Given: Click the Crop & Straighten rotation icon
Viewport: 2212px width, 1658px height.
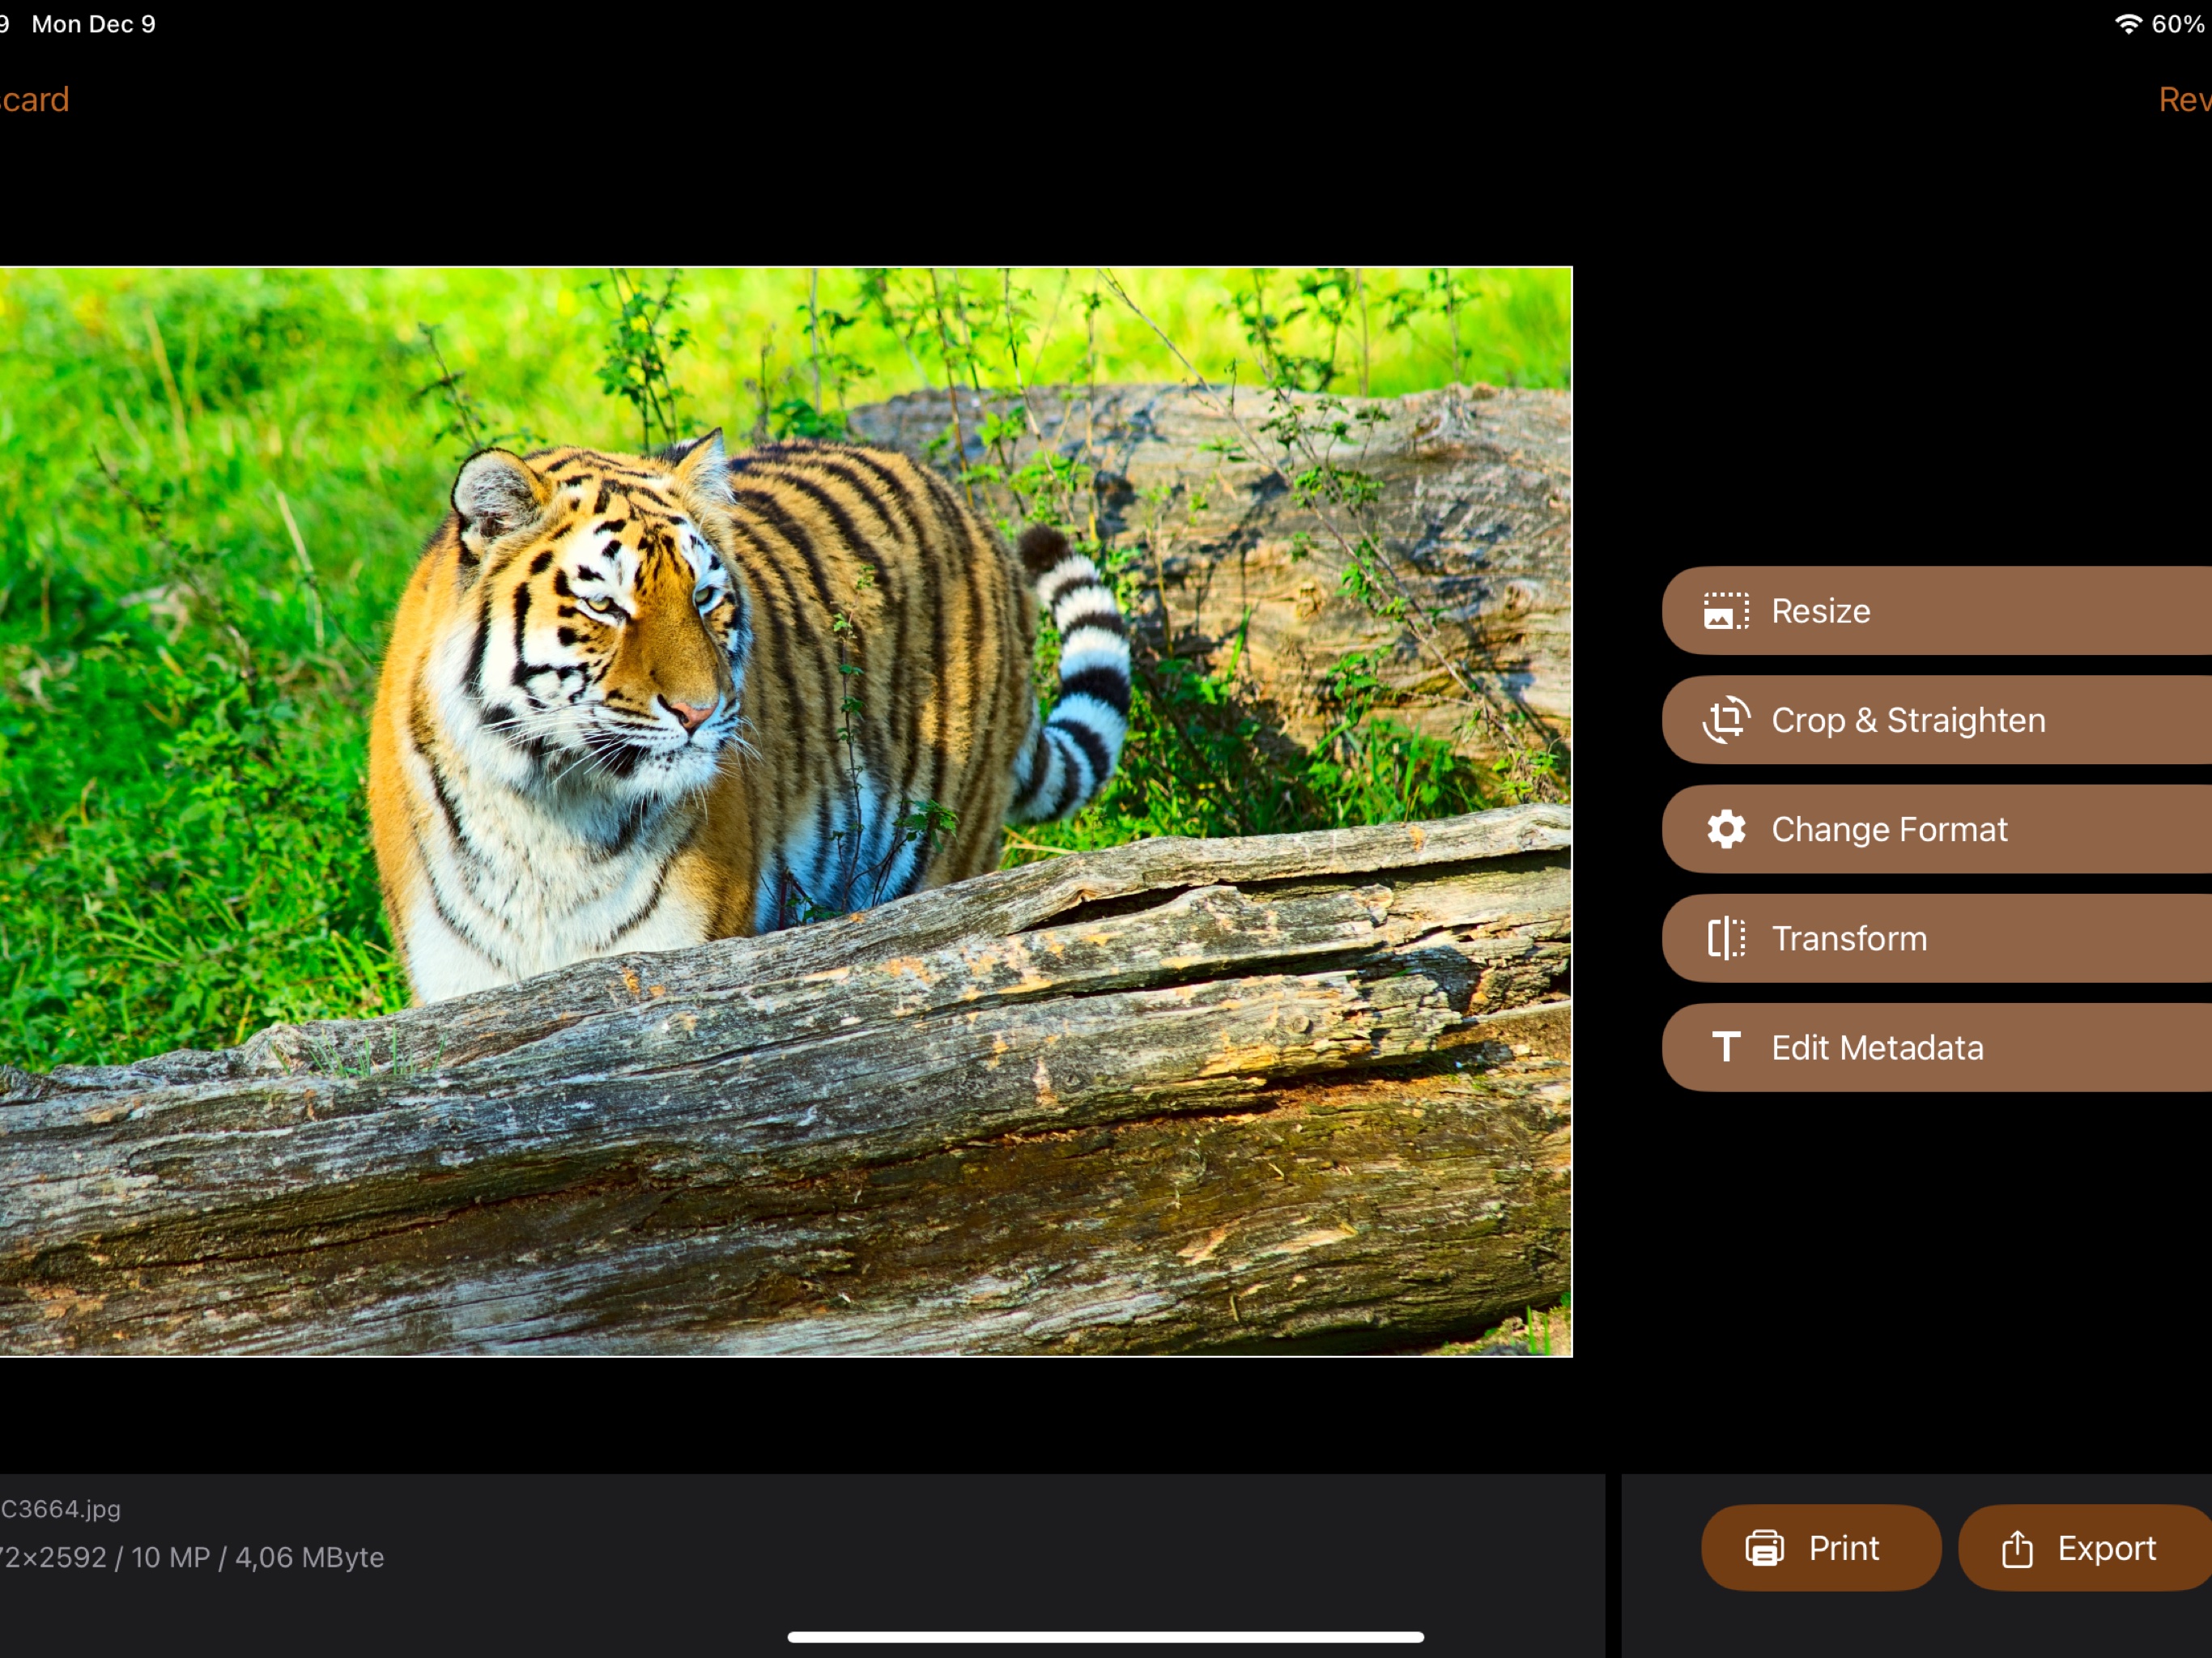Looking at the screenshot, I should pos(1726,720).
